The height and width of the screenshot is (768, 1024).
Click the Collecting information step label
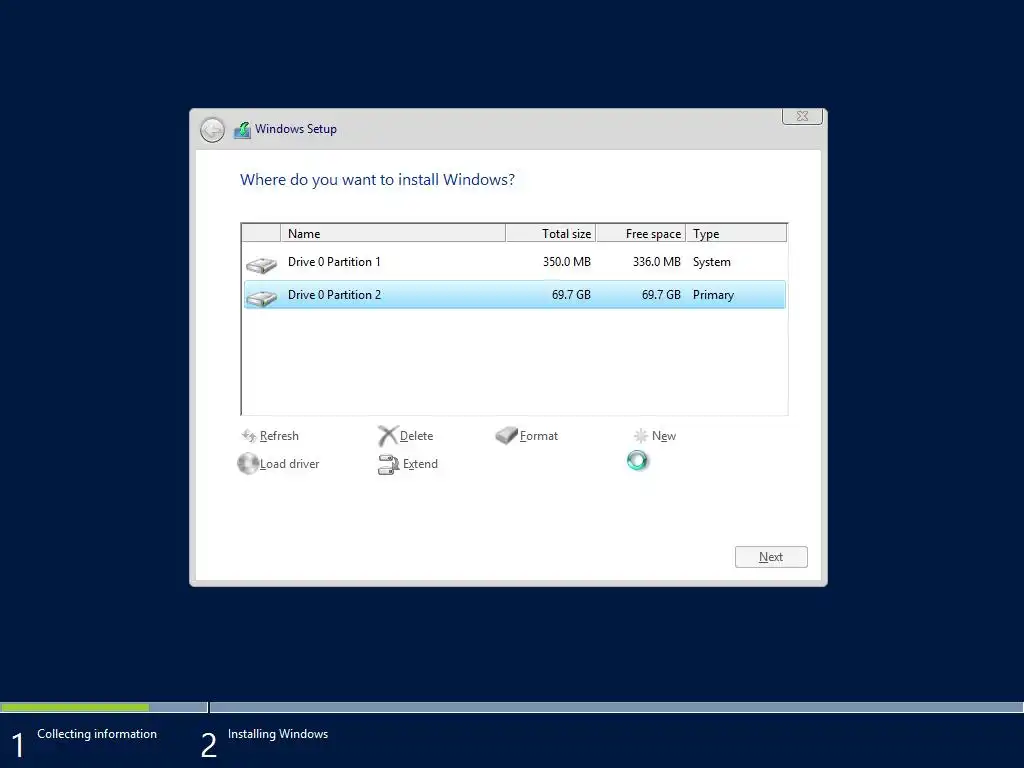(x=97, y=734)
